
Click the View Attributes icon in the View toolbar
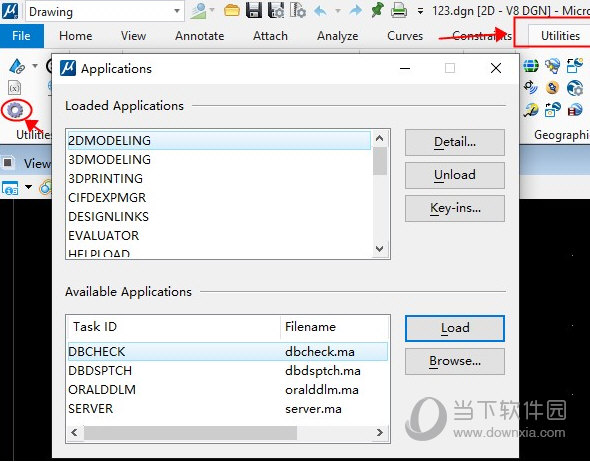point(10,188)
